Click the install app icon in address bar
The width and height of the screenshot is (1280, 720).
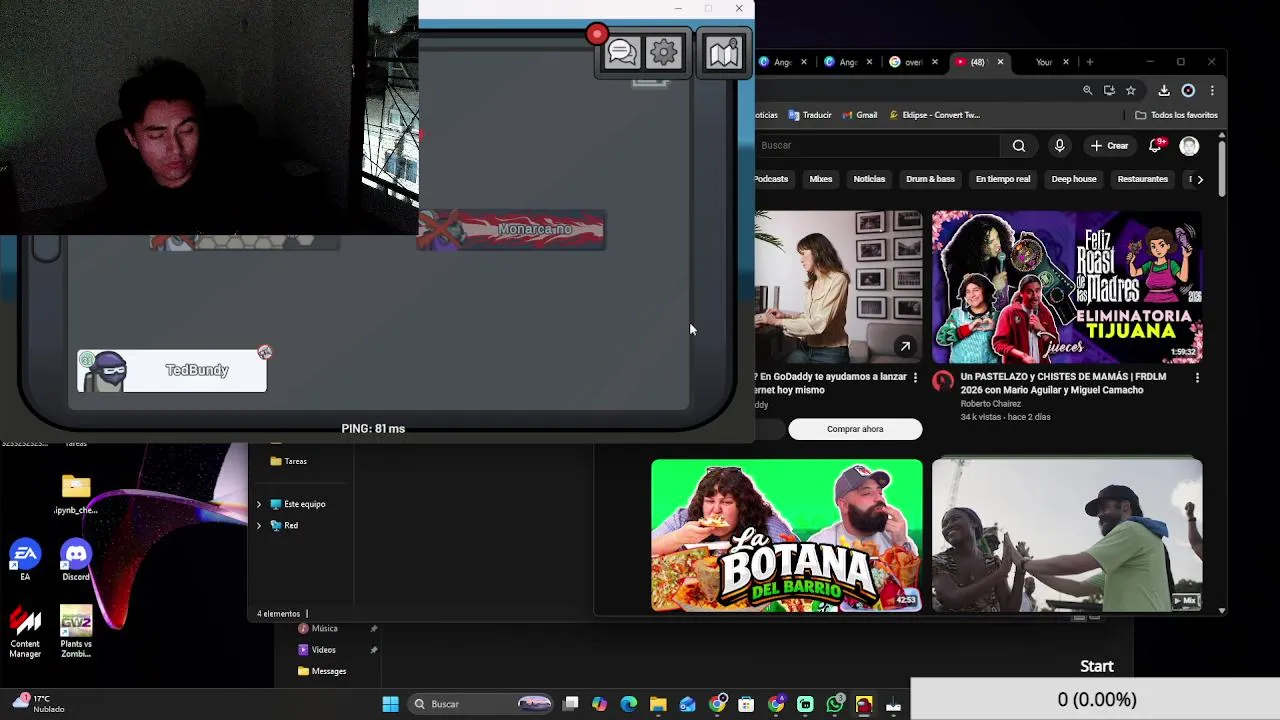1109,90
